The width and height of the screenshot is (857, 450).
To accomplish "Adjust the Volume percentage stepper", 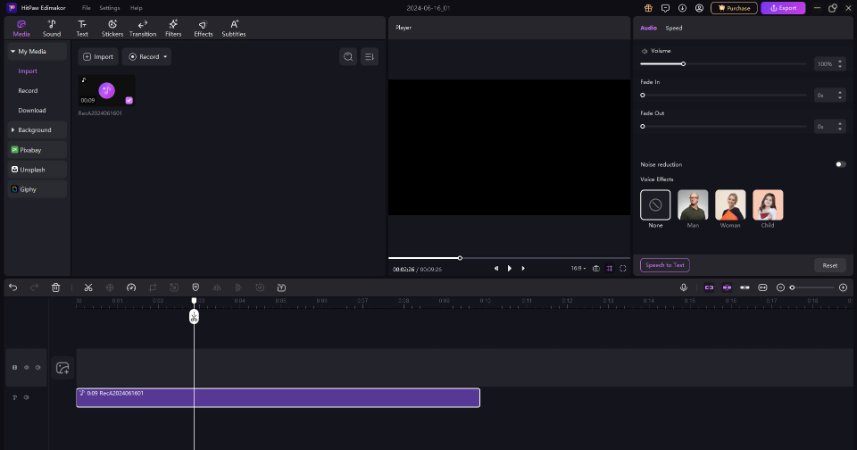I will click(840, 64).
